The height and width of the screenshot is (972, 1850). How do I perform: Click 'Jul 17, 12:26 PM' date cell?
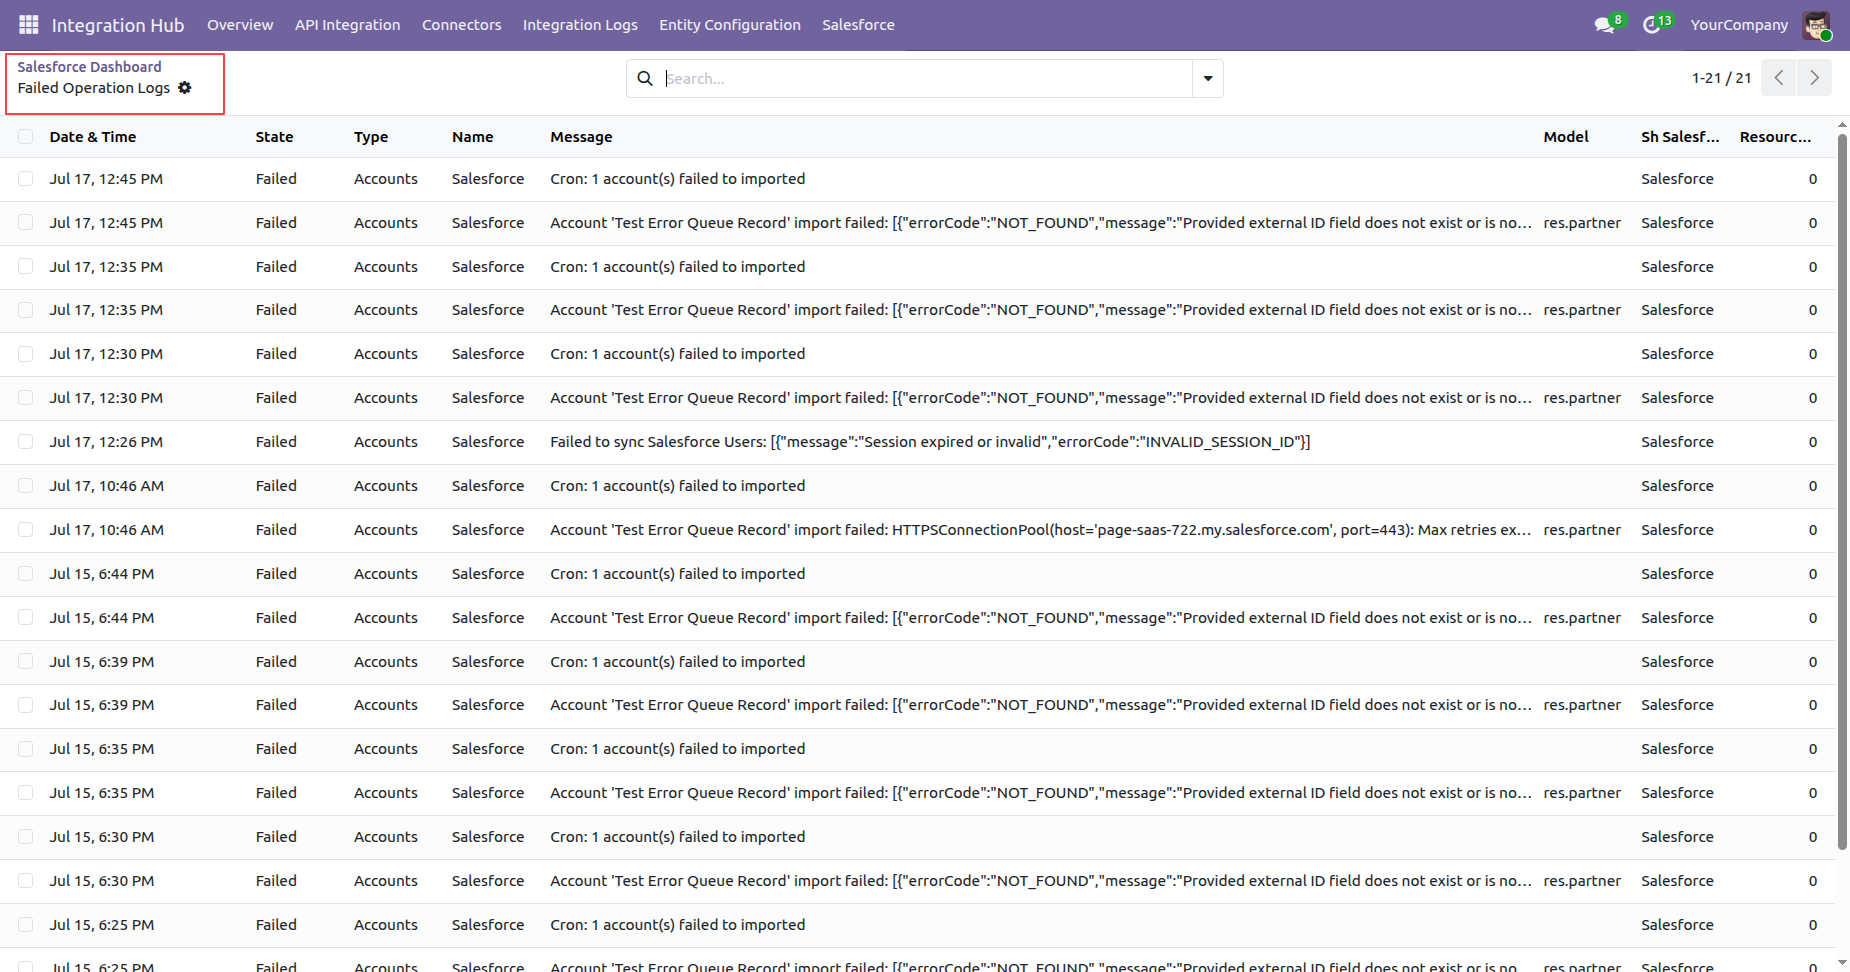[x=106, y=442]
